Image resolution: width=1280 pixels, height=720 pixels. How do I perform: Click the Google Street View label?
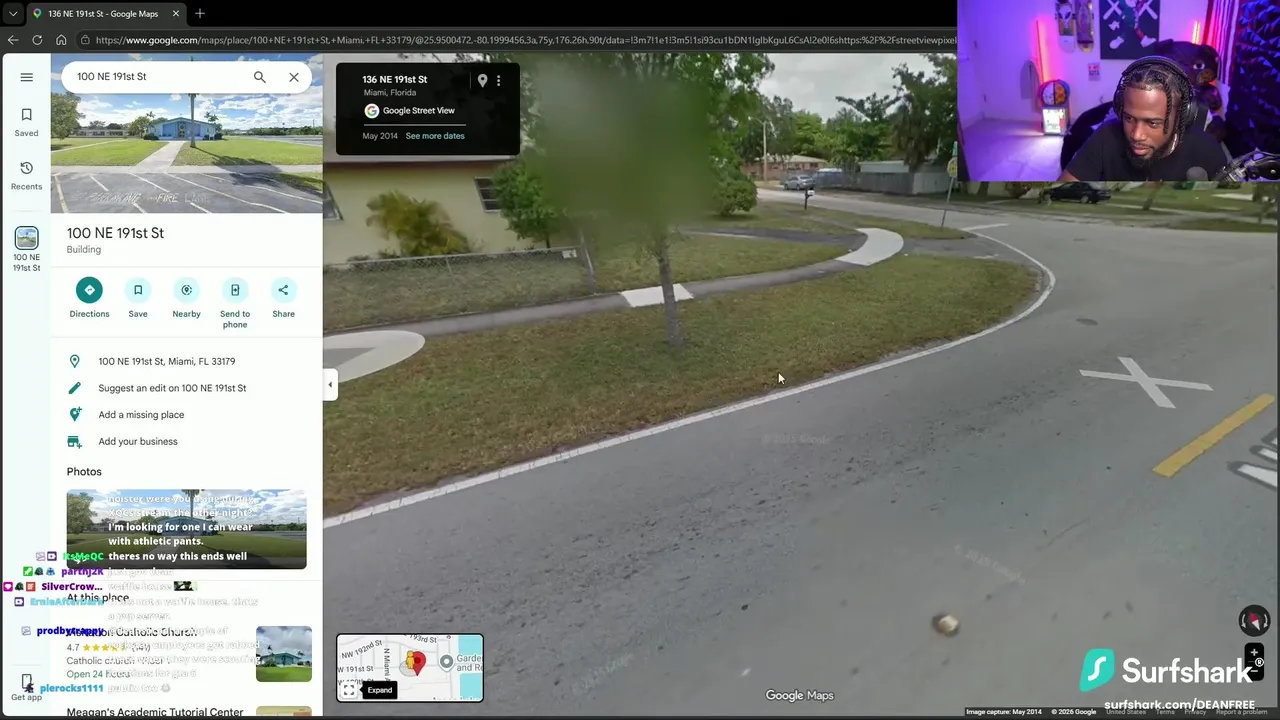pos(418,111)
